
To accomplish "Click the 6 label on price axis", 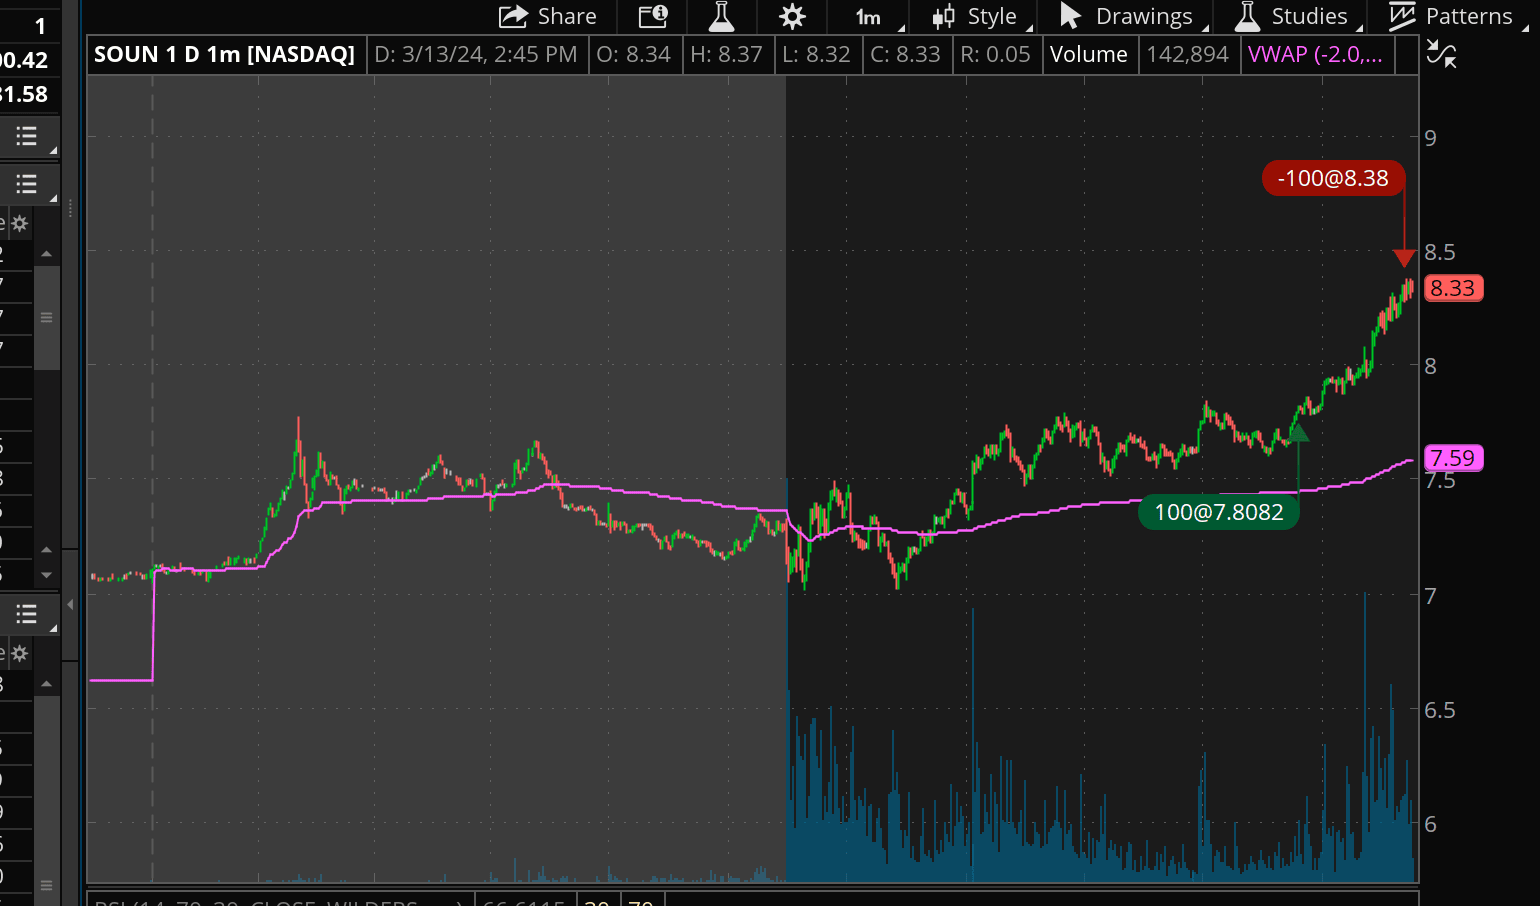I will pyautogui.click(x=1431, y=824).
